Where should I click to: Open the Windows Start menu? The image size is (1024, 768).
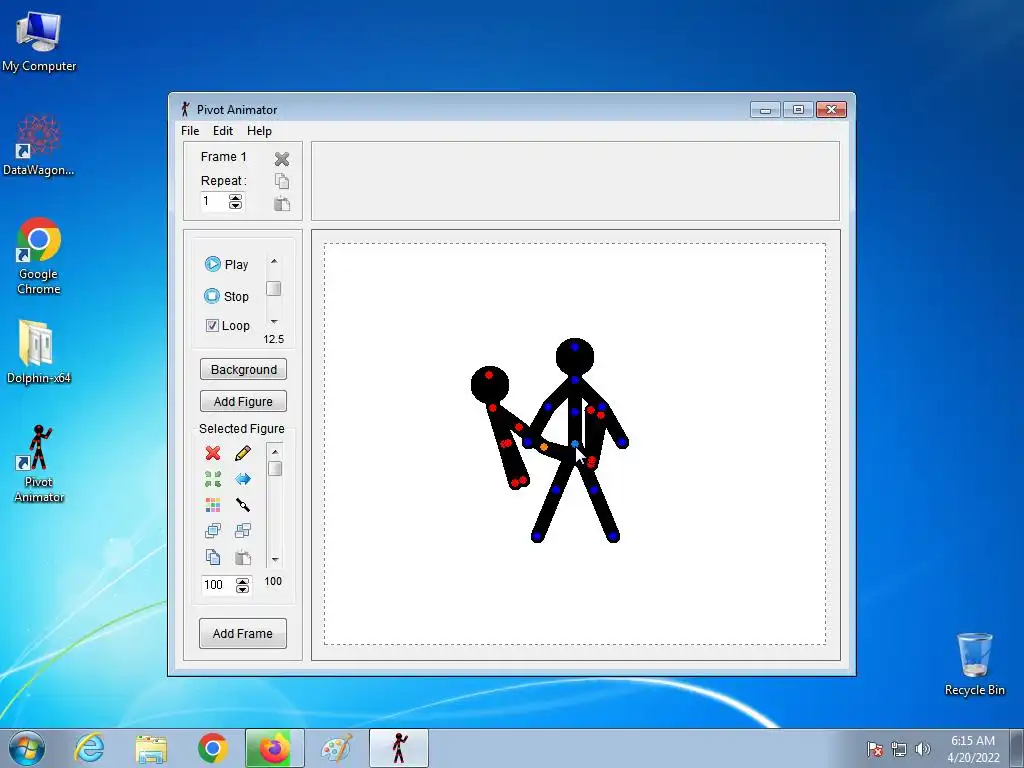point(27,748)
